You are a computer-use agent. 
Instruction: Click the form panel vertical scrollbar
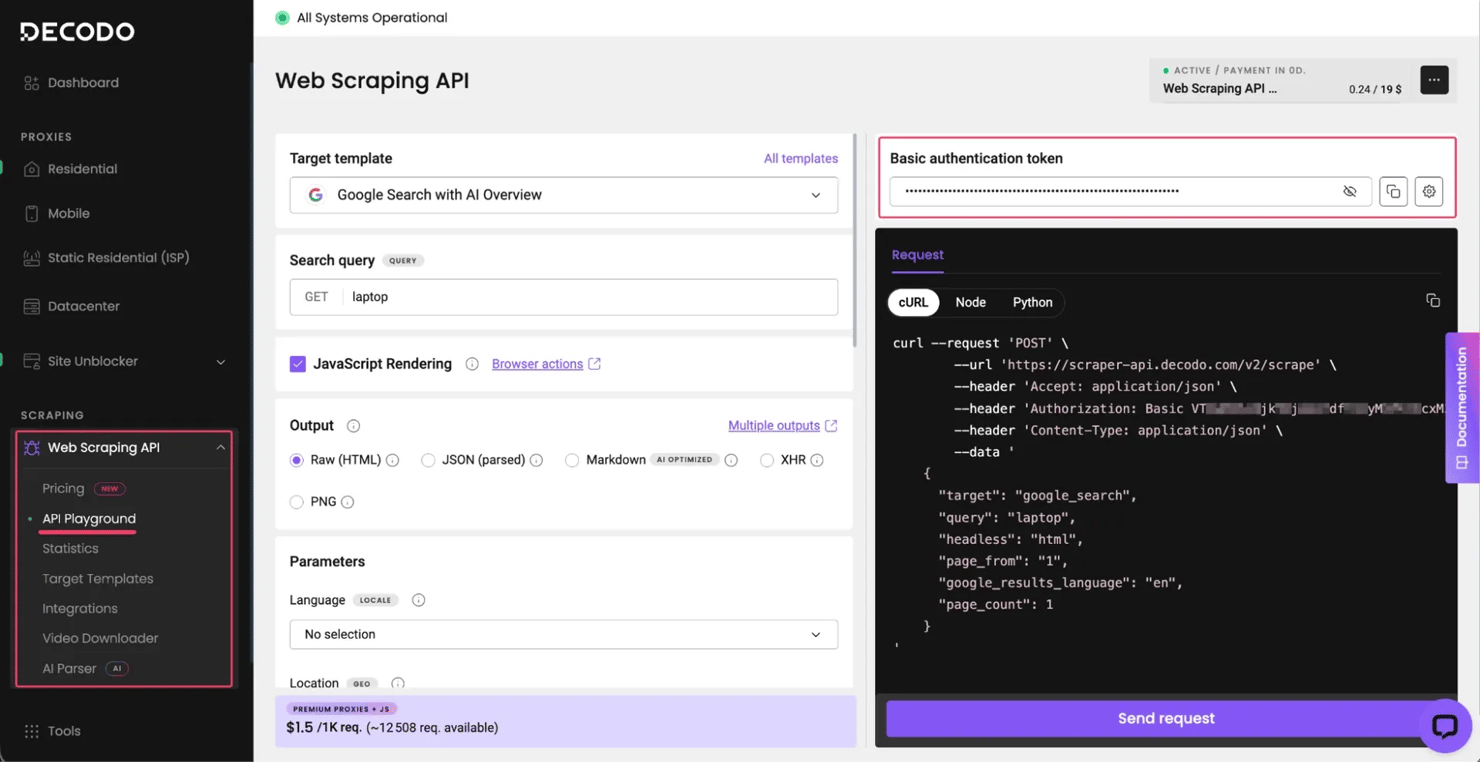click(855, 240)
